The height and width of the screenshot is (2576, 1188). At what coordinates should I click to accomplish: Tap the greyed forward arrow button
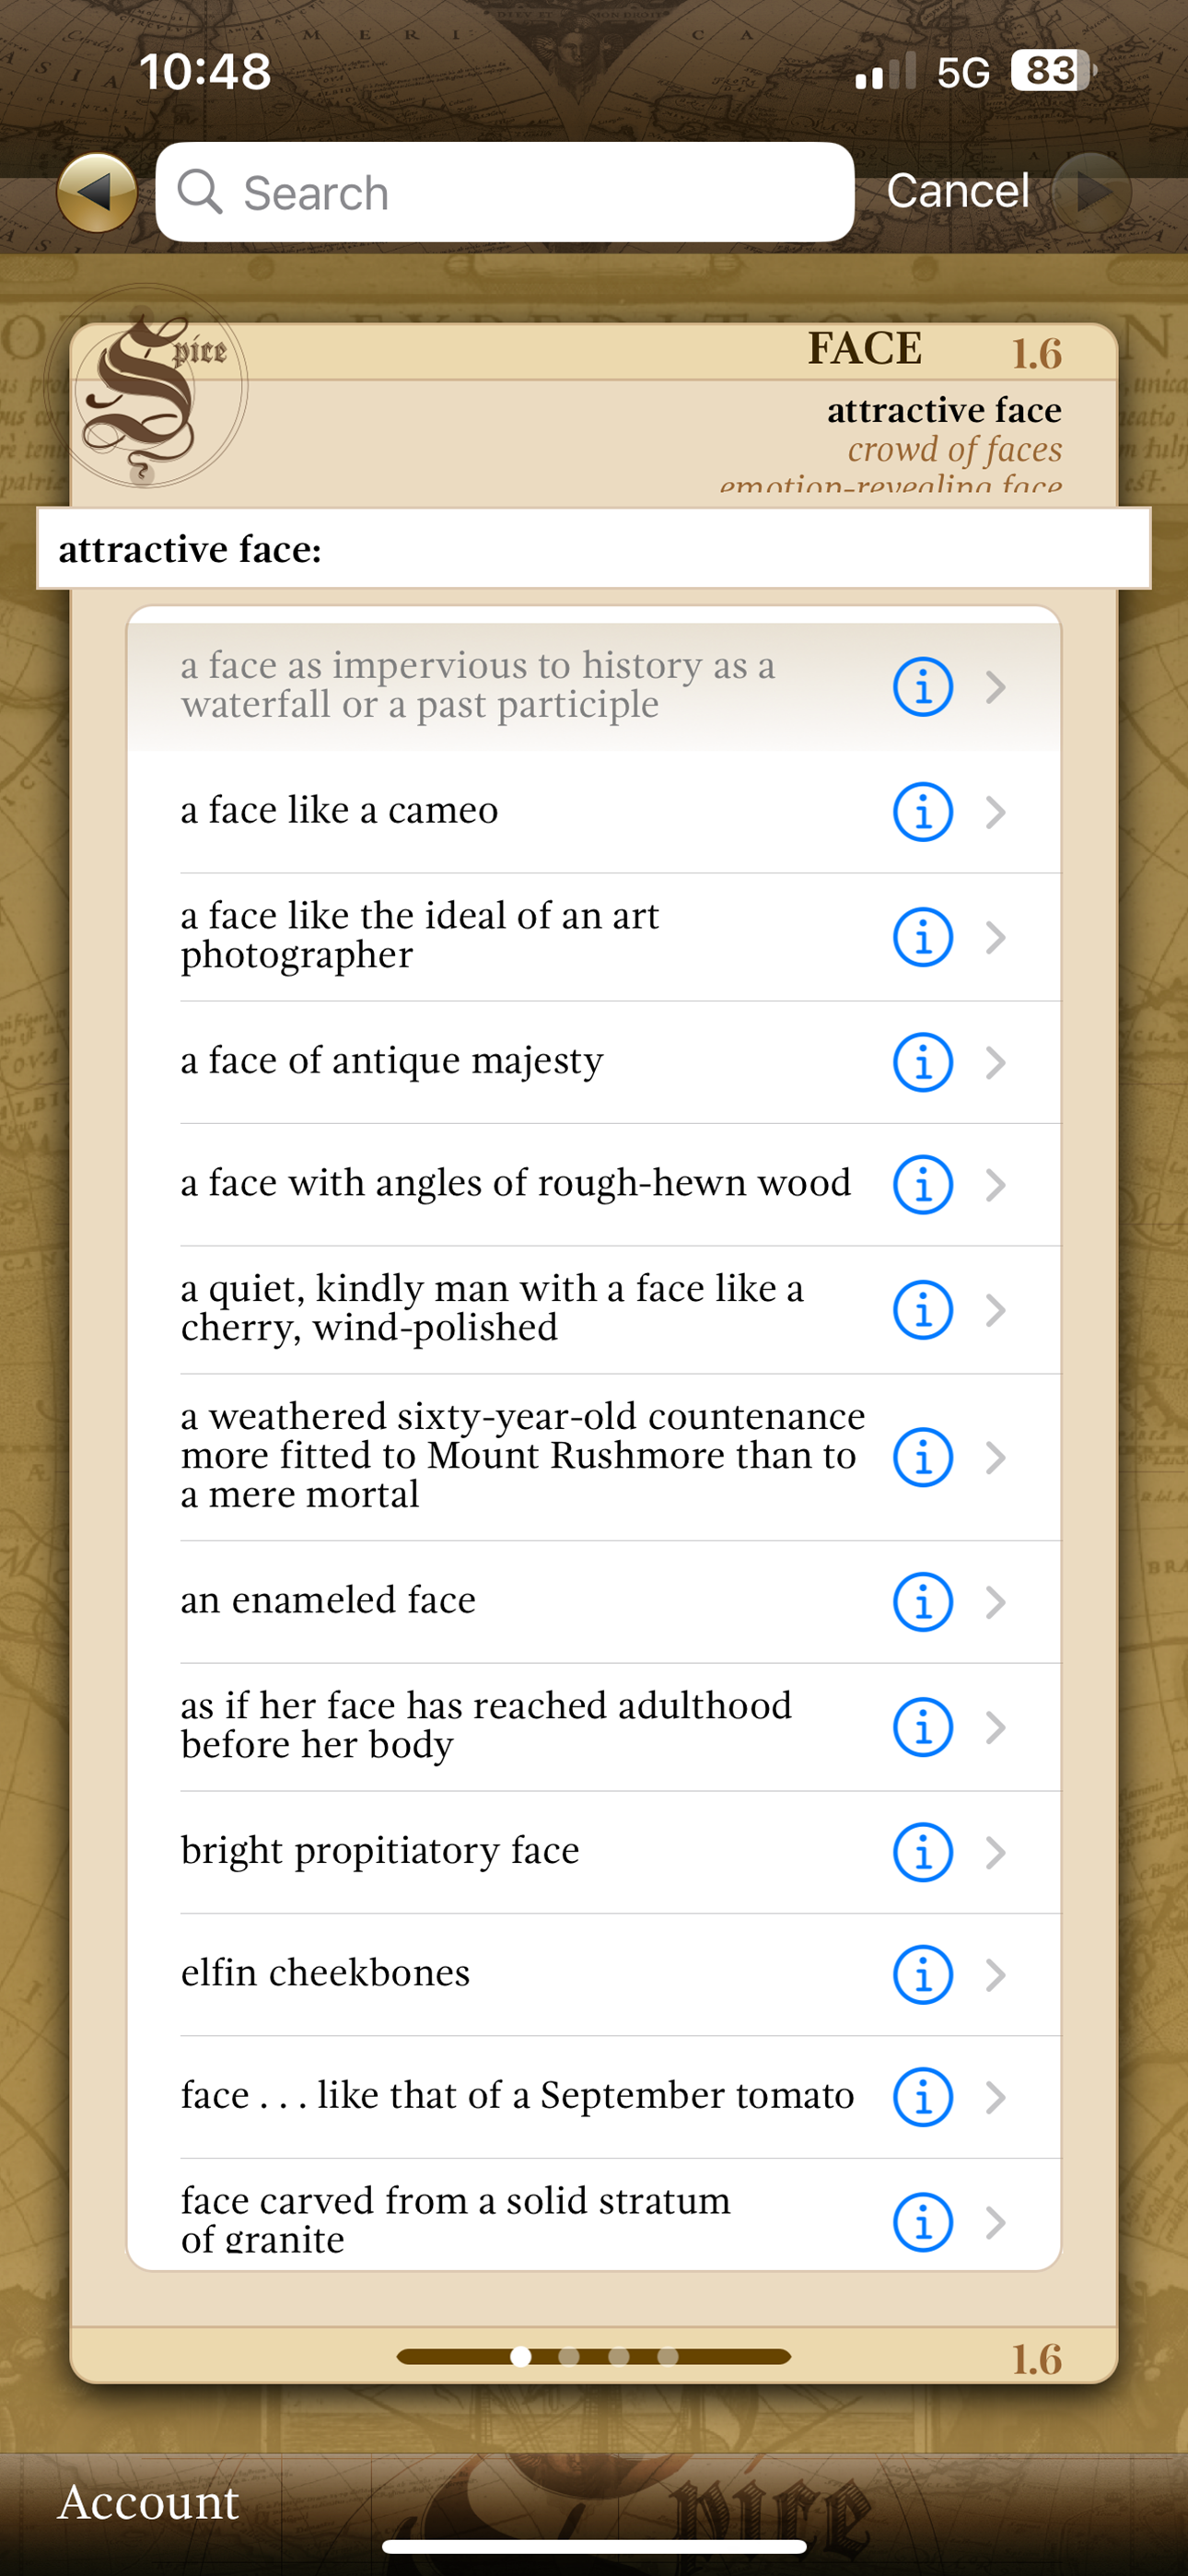pos(1091,192)
